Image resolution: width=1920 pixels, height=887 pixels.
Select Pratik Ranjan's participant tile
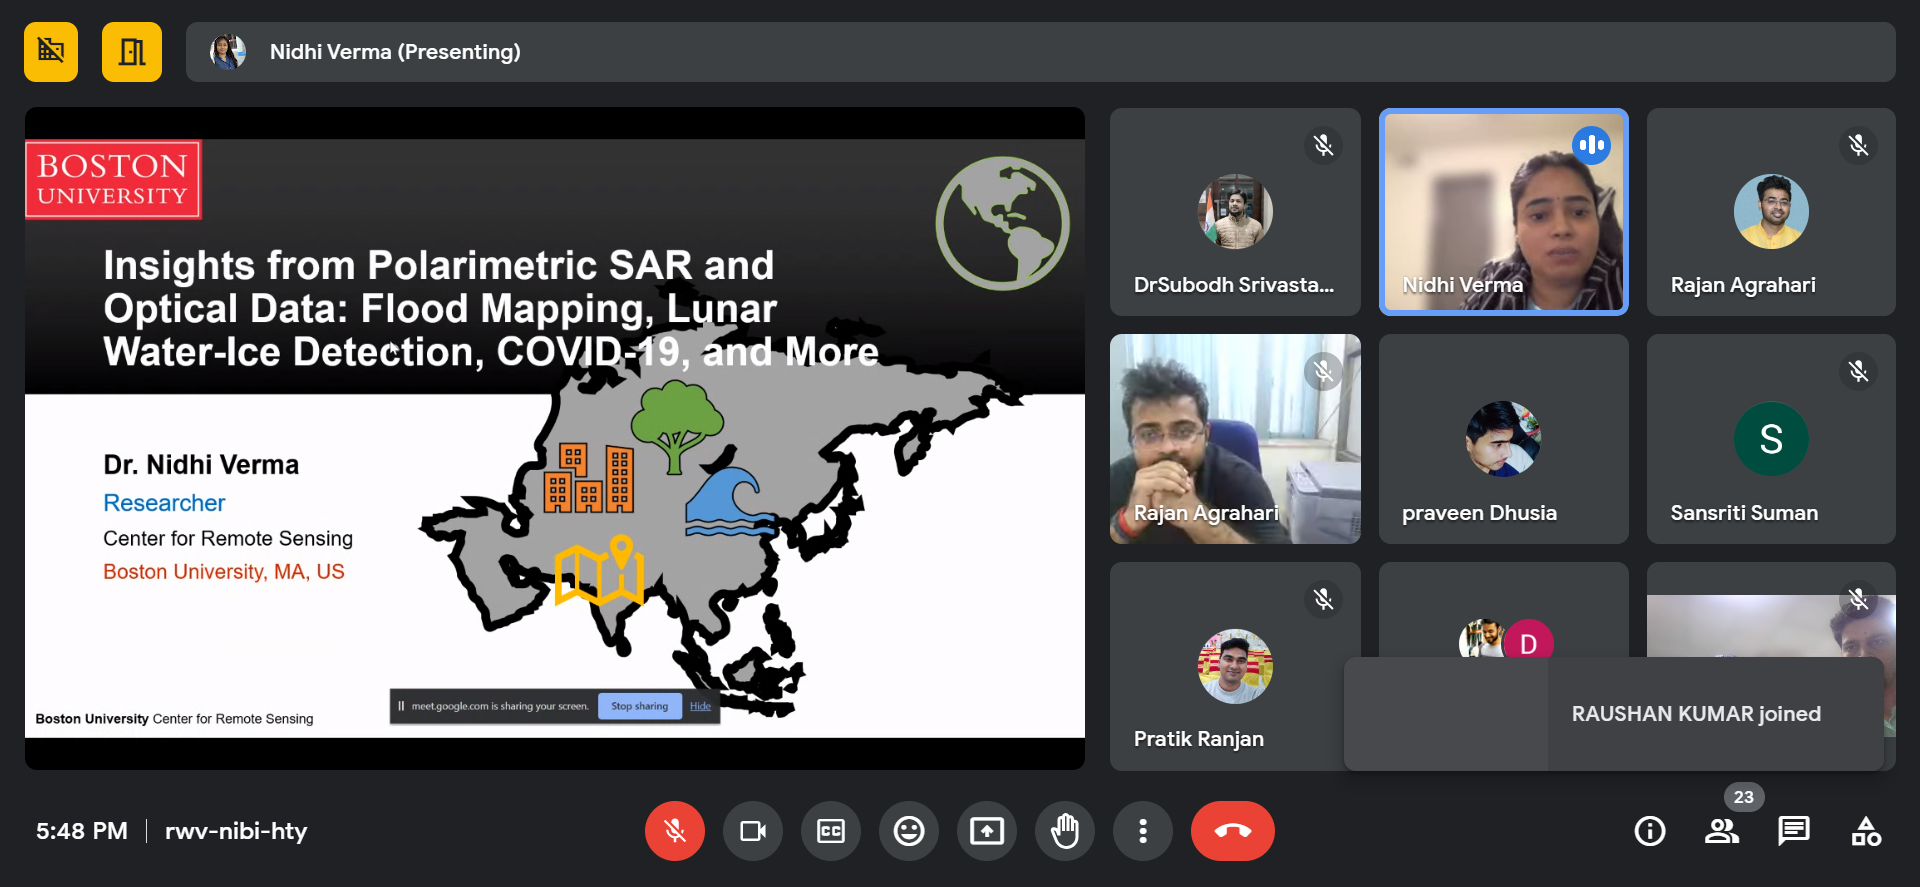1234,666
